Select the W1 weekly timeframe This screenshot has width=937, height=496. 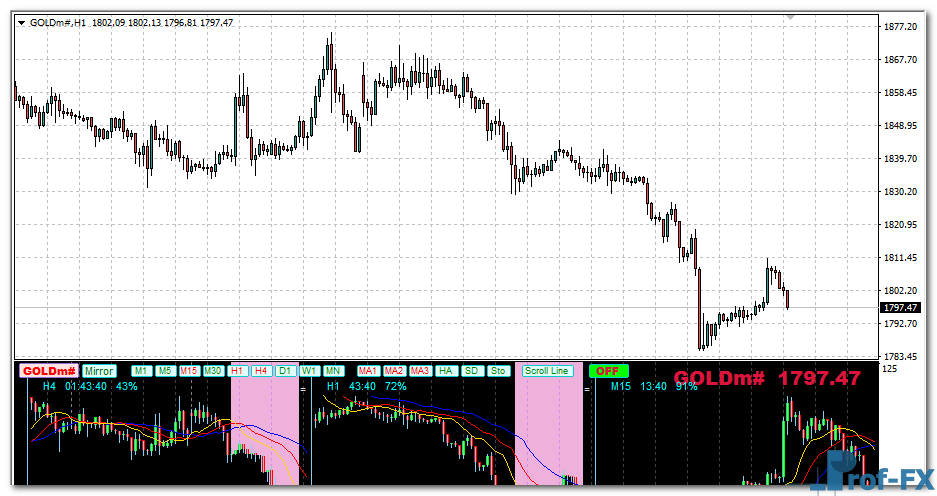coord(309,371)
